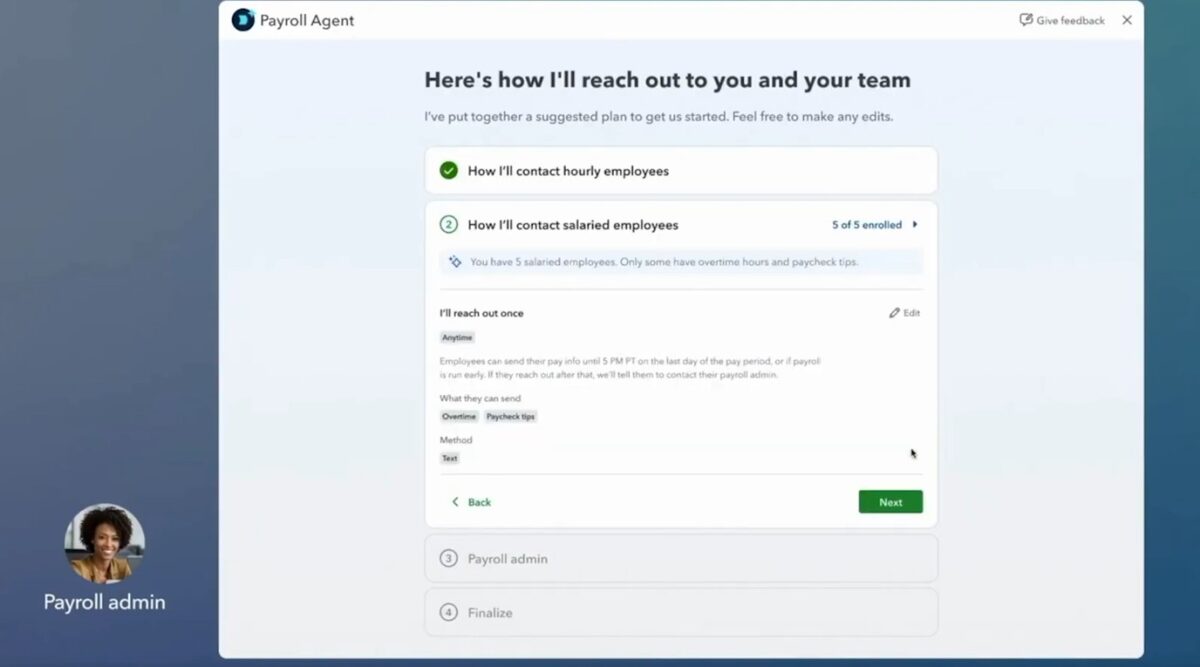1200x667 pixels.
Task: Click How I'll contact salaried employees heading
Action: pos(573,225)
